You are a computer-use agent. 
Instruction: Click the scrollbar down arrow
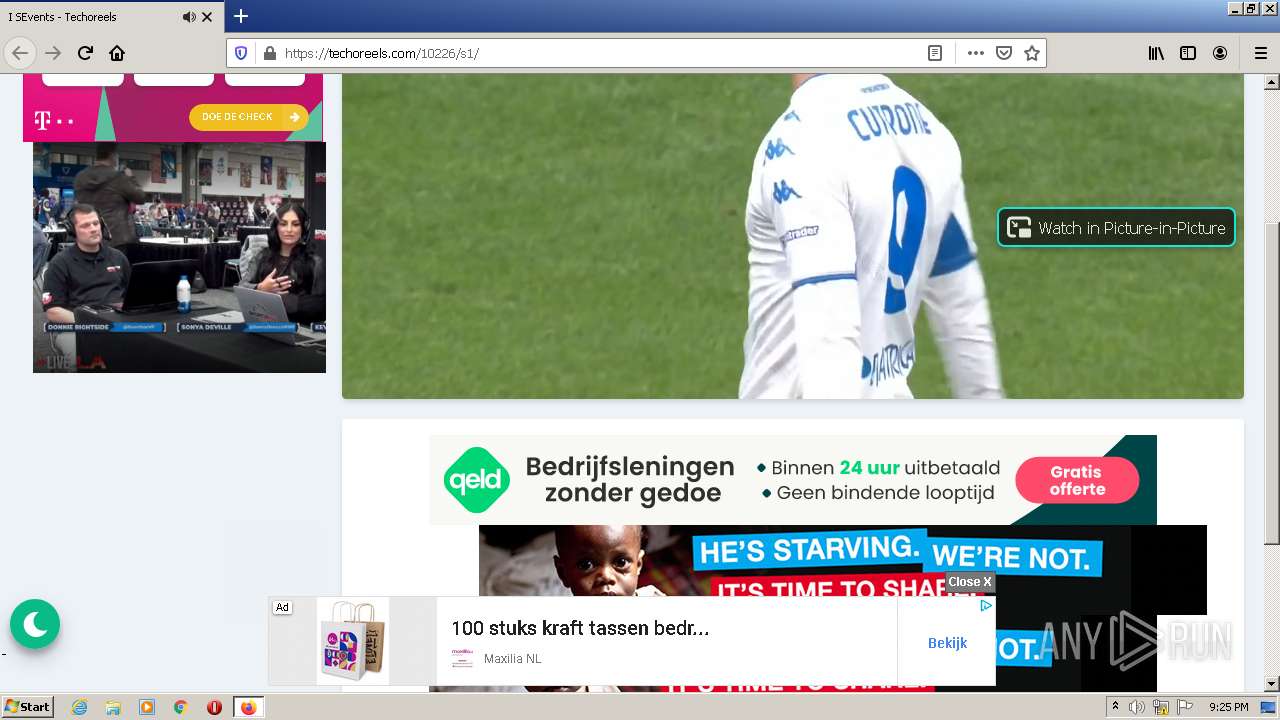pyautogui.click(x=1271, y=684)
